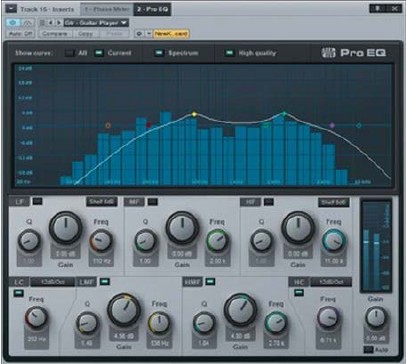Viewport: 406px width, 364px height.
Task: Click the output Gain knob
Action: 376,318
